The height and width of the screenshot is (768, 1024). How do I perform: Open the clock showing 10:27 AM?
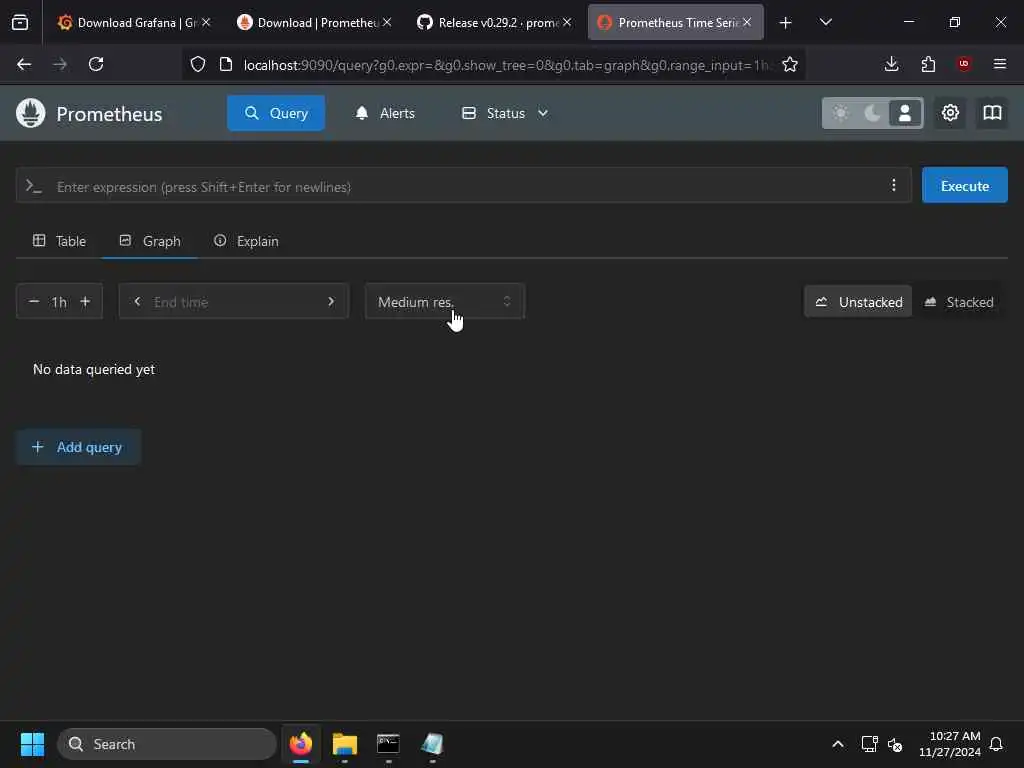click(x=950, y=744)
